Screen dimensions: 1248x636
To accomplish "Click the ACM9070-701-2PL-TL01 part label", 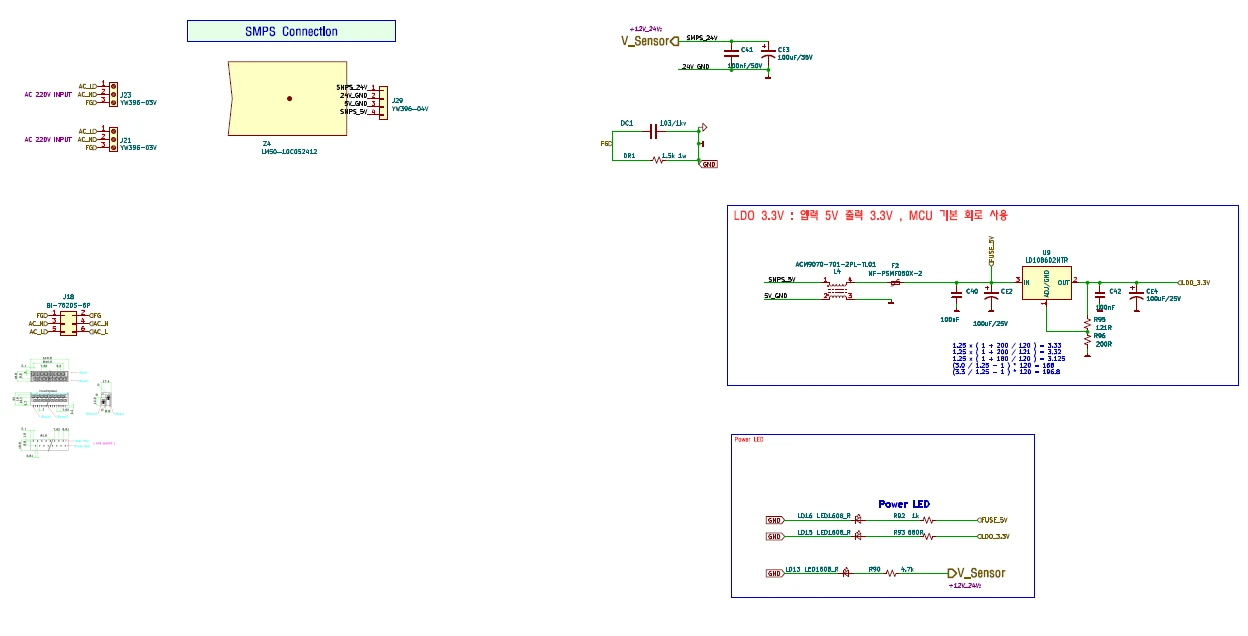I will (x=836, y=264).
